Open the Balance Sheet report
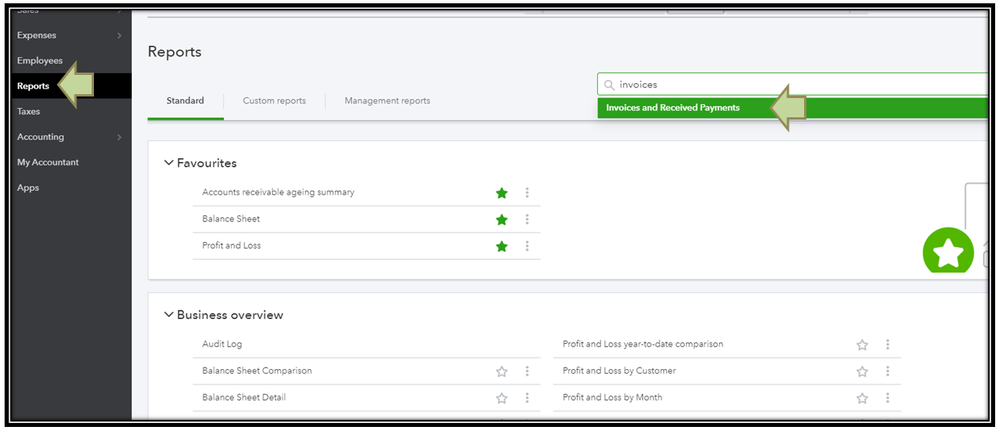 (x=231, y=219)
